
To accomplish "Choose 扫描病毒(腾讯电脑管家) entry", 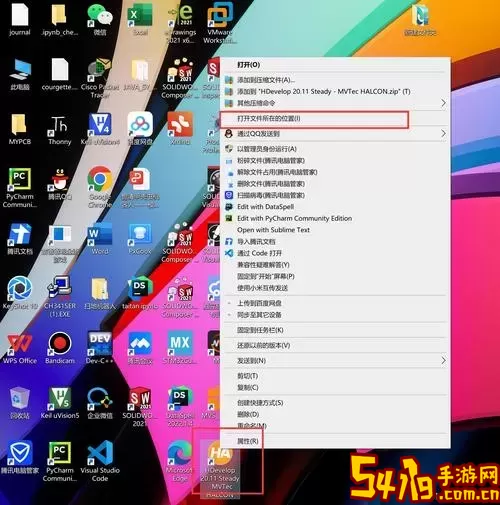I will click(271, 195).
